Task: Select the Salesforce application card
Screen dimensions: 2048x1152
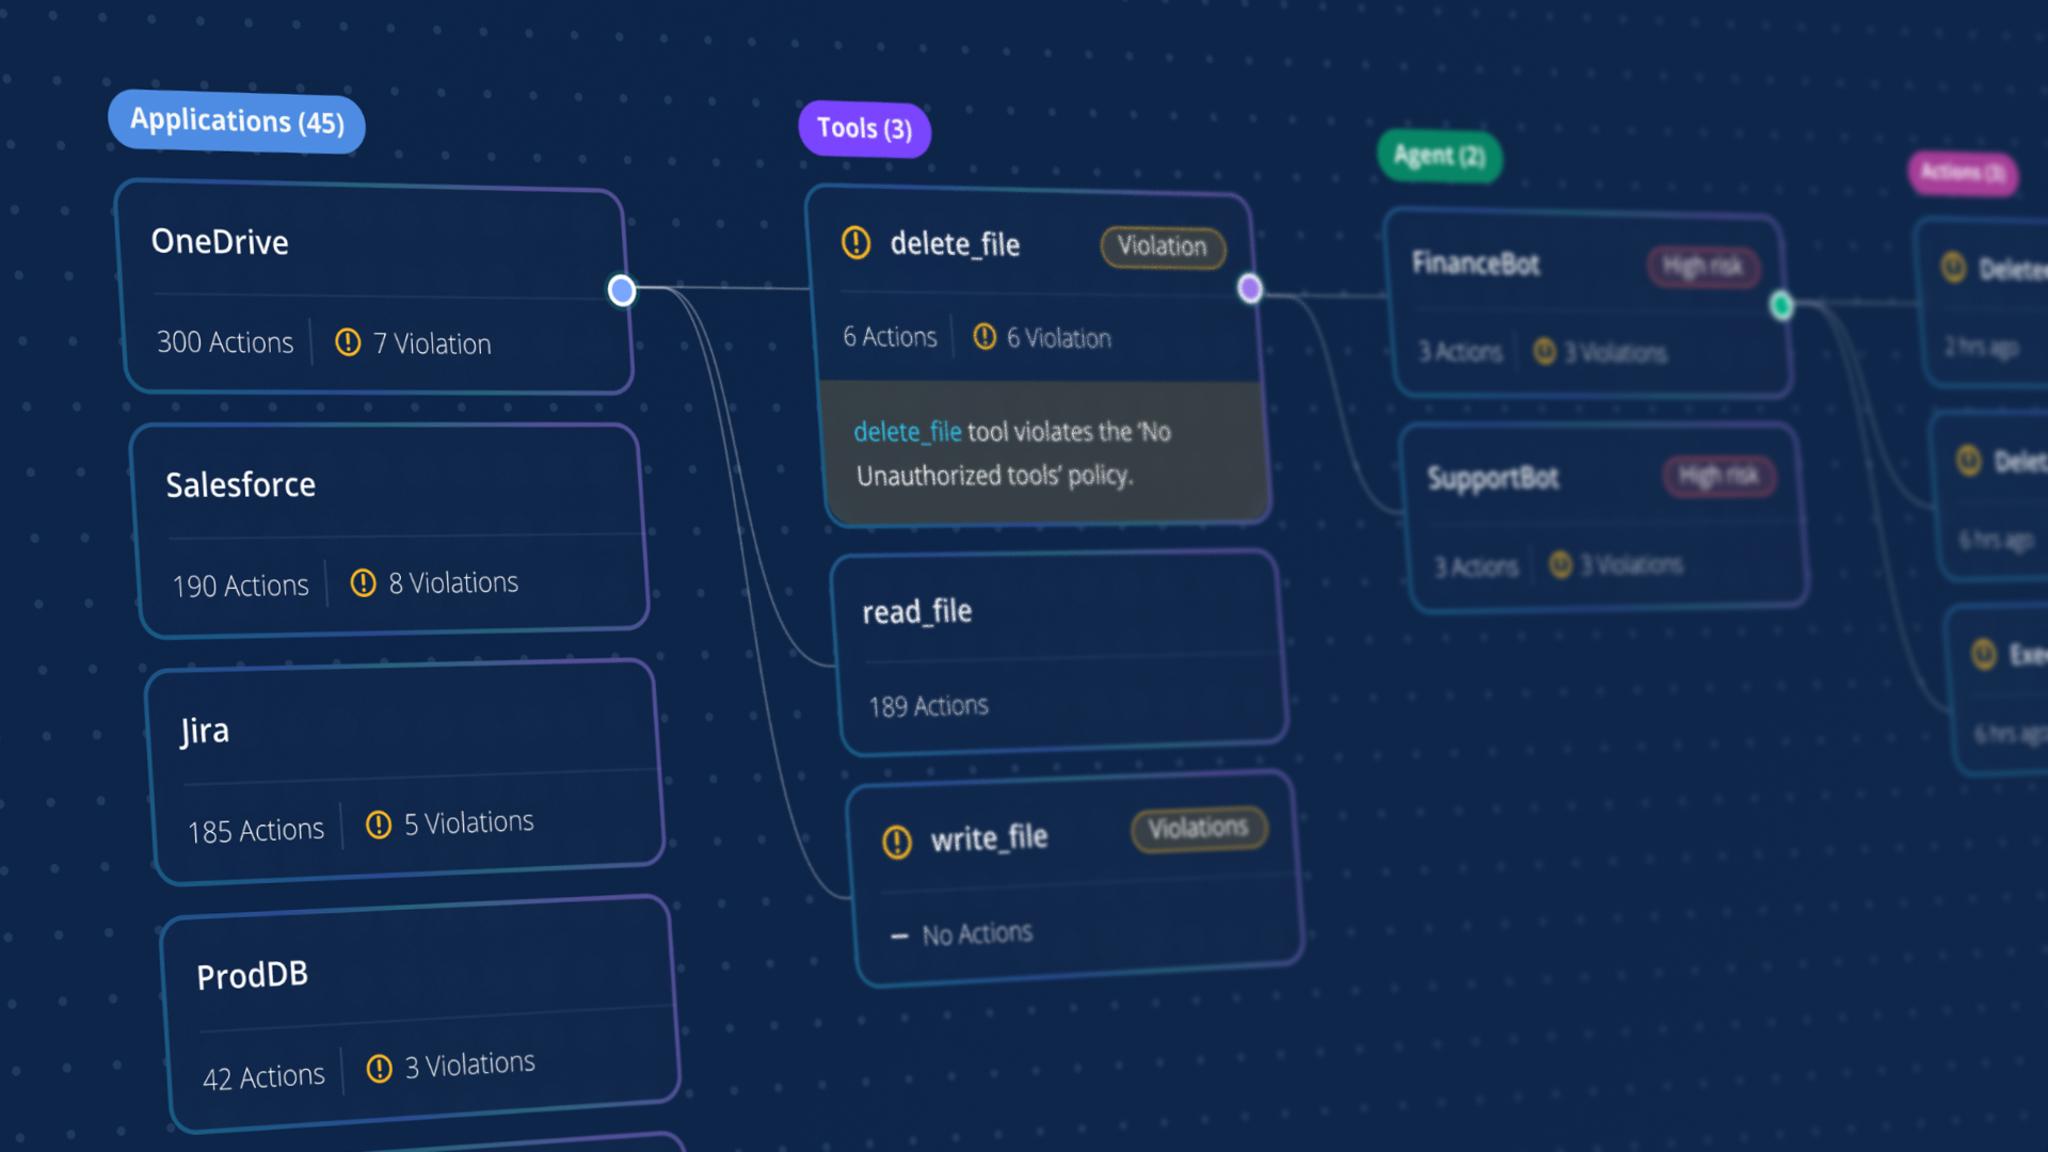Action: tap(390, 530)
